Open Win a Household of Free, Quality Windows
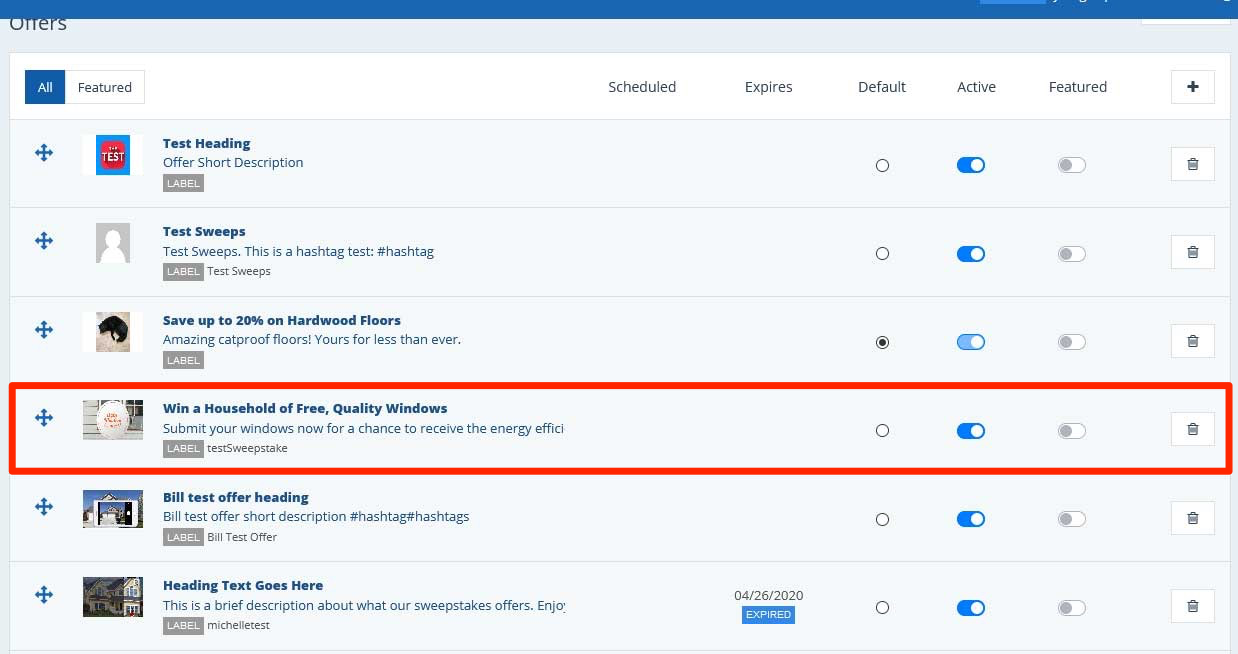The height and width of the screenshot is (654, 1238). (x=305, y=408)
